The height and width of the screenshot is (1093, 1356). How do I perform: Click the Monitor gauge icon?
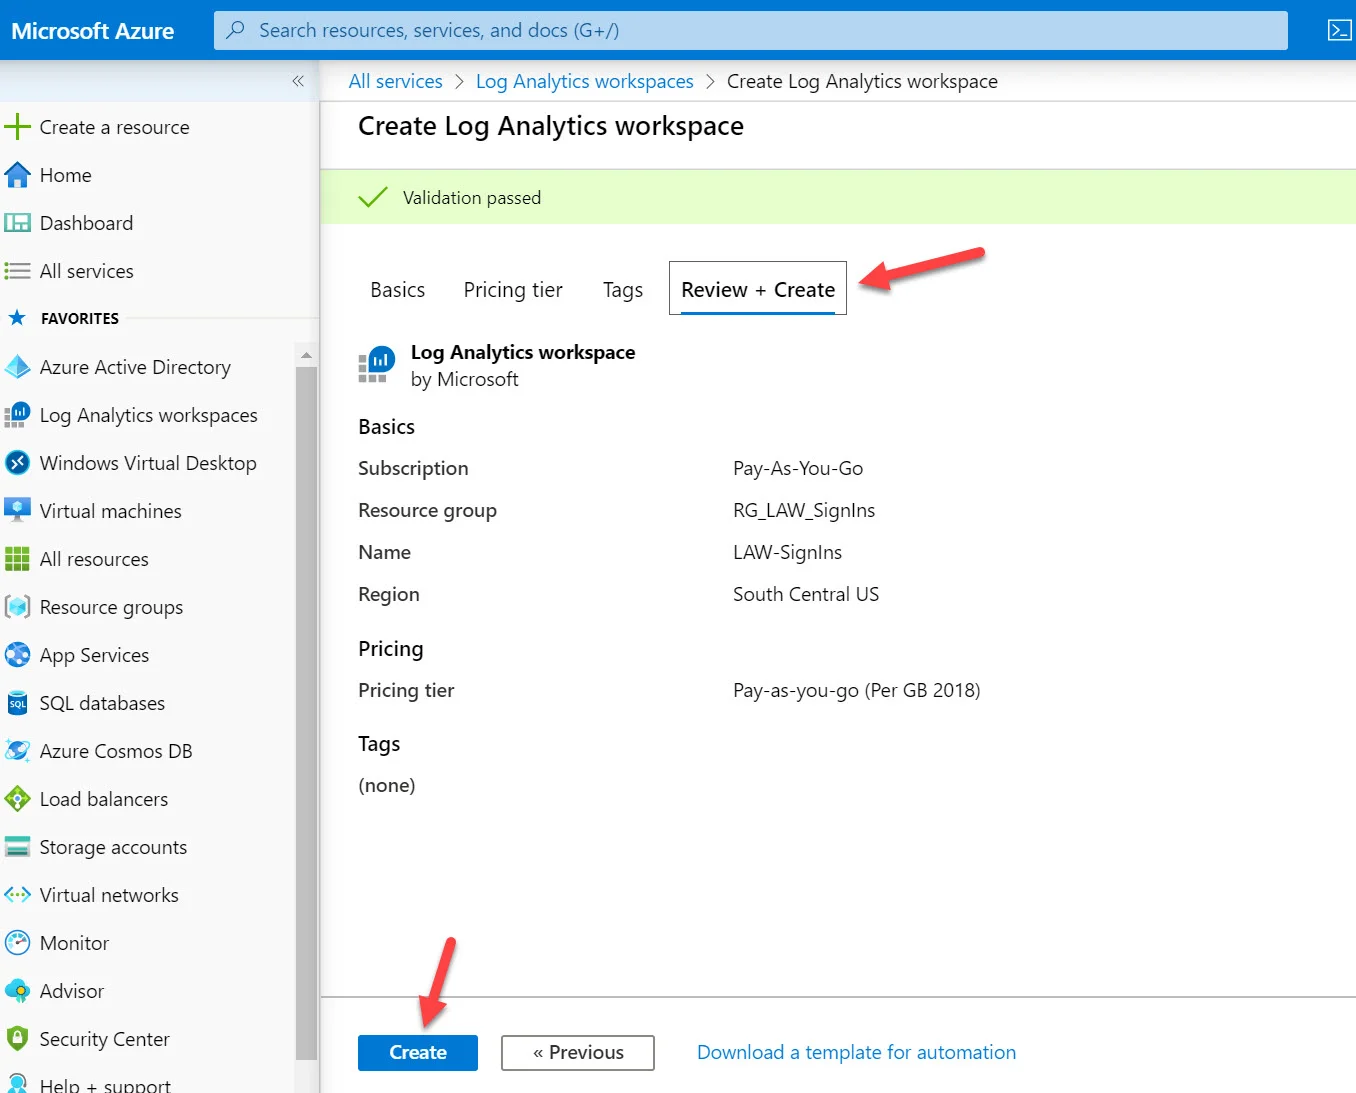[x=17, y=943]
